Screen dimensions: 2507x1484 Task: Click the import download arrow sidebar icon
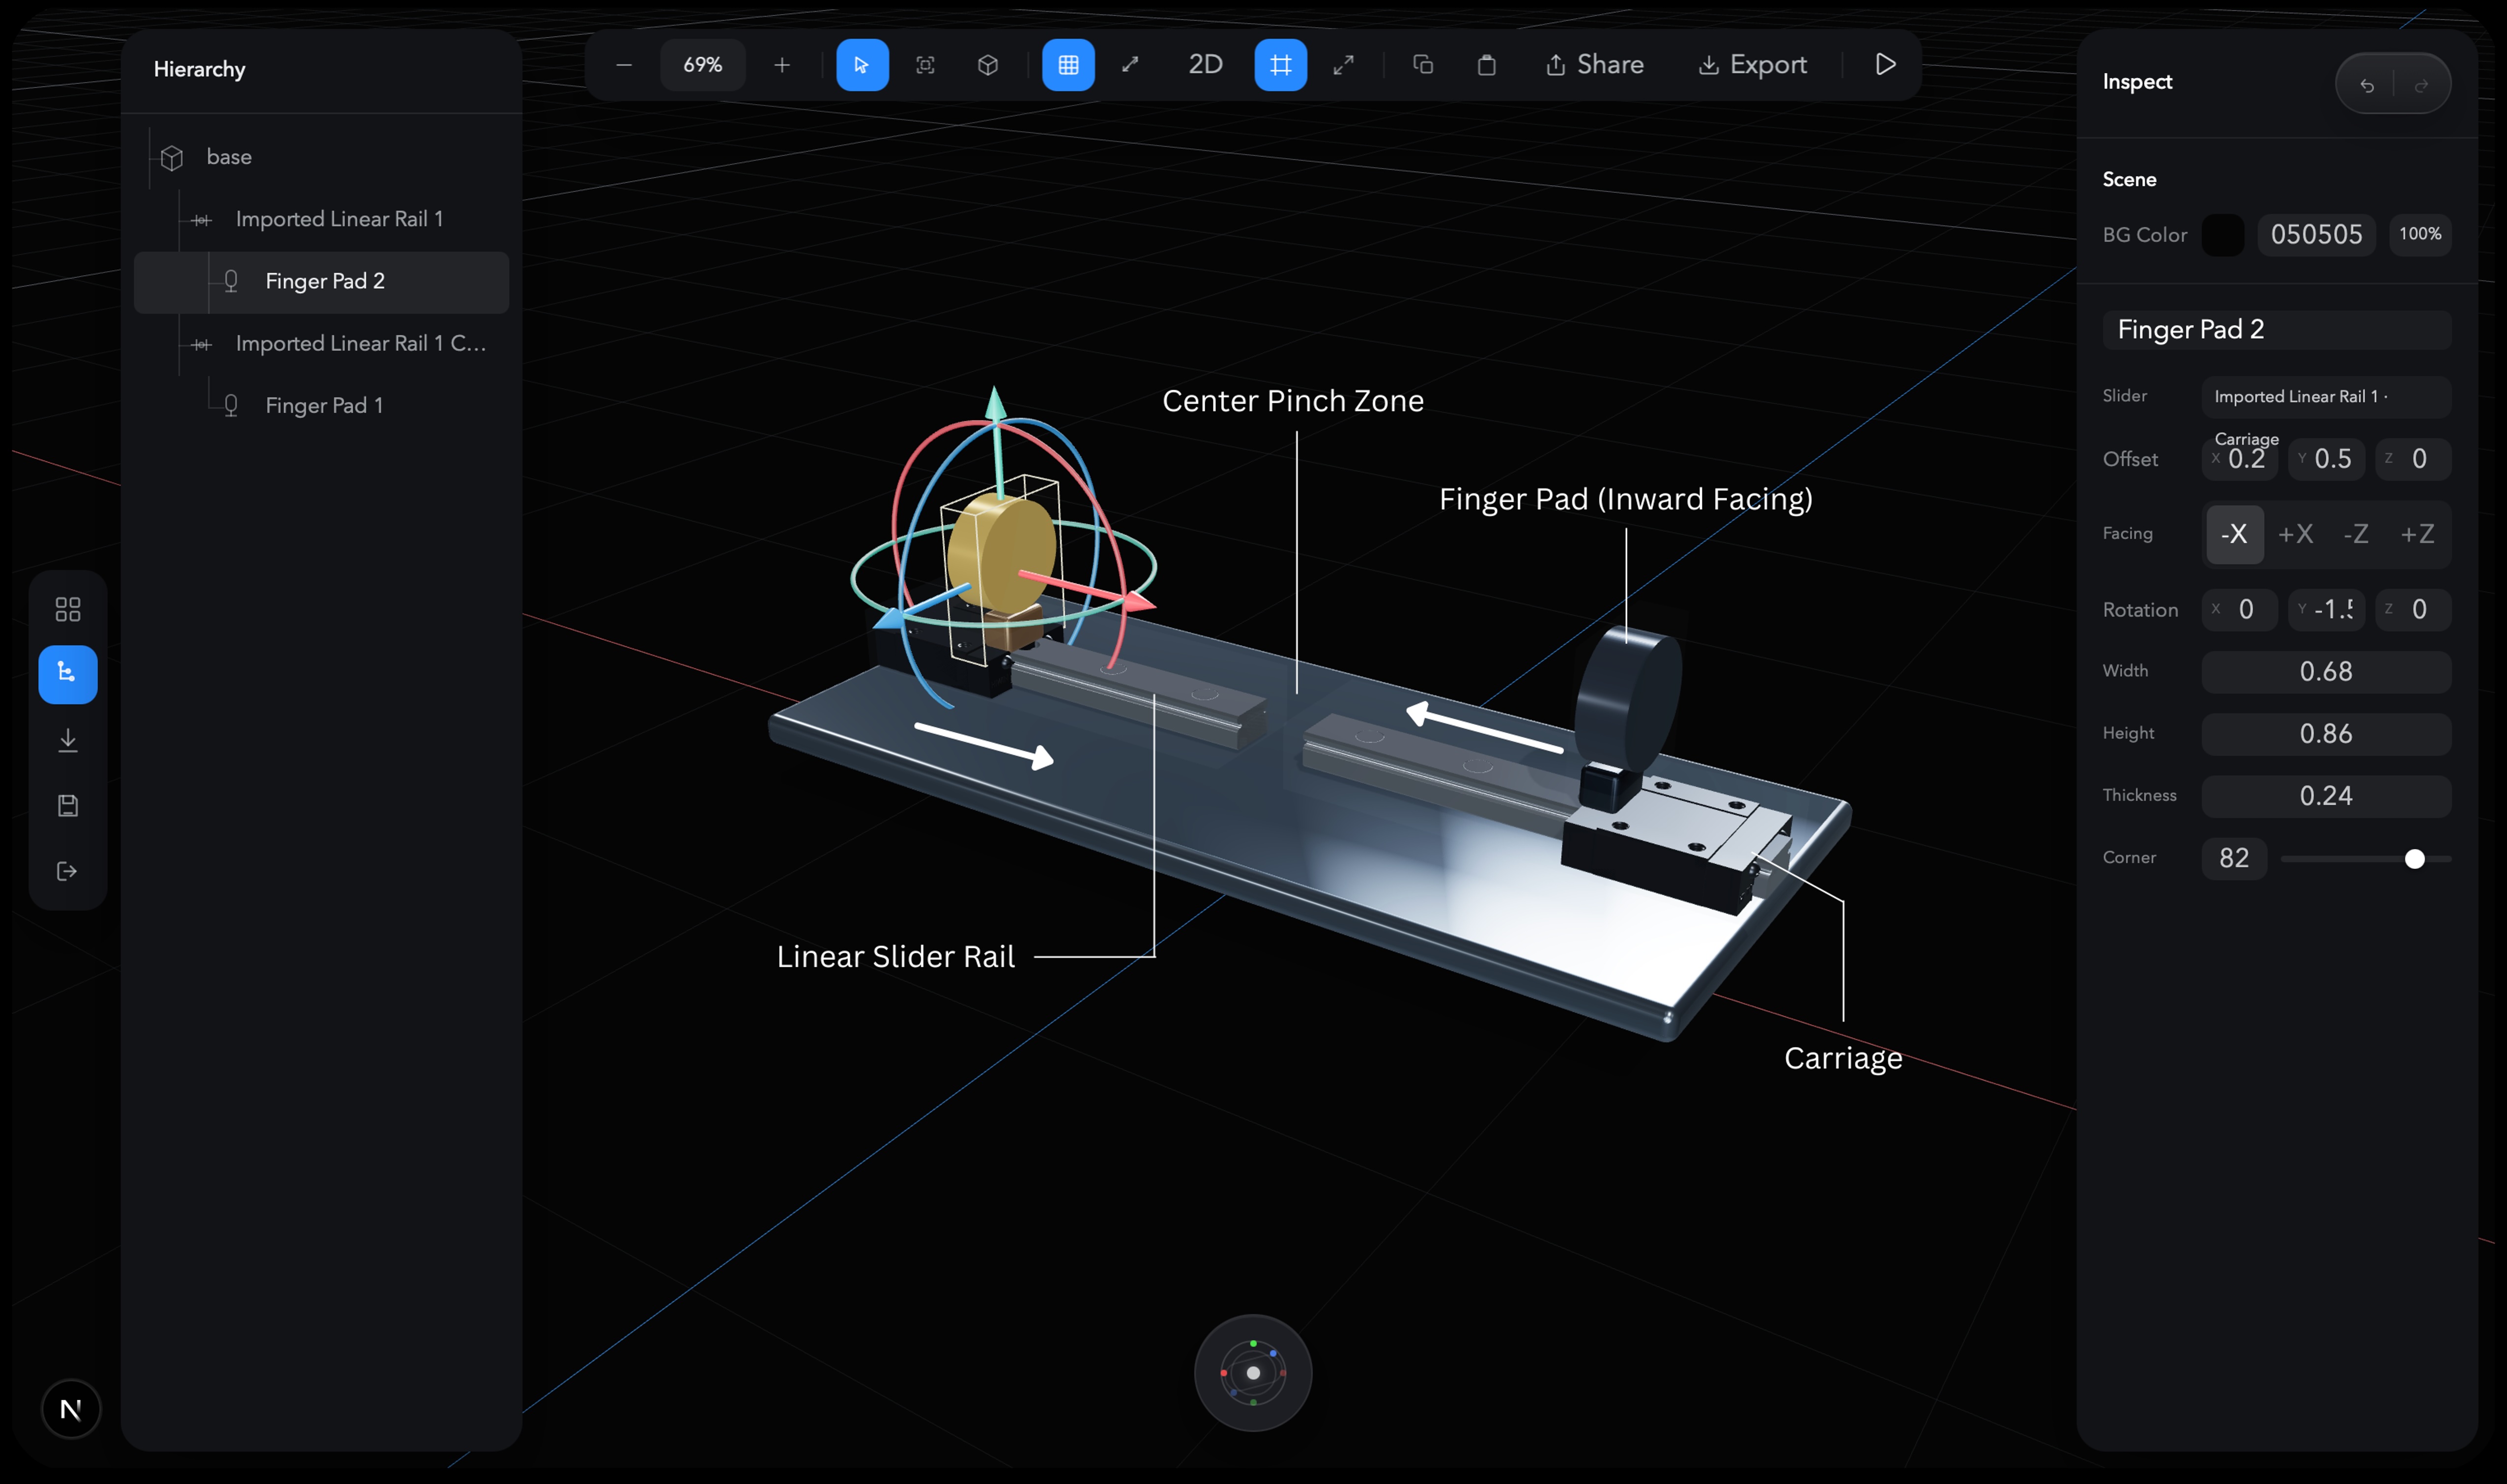(x=68, y=740)
